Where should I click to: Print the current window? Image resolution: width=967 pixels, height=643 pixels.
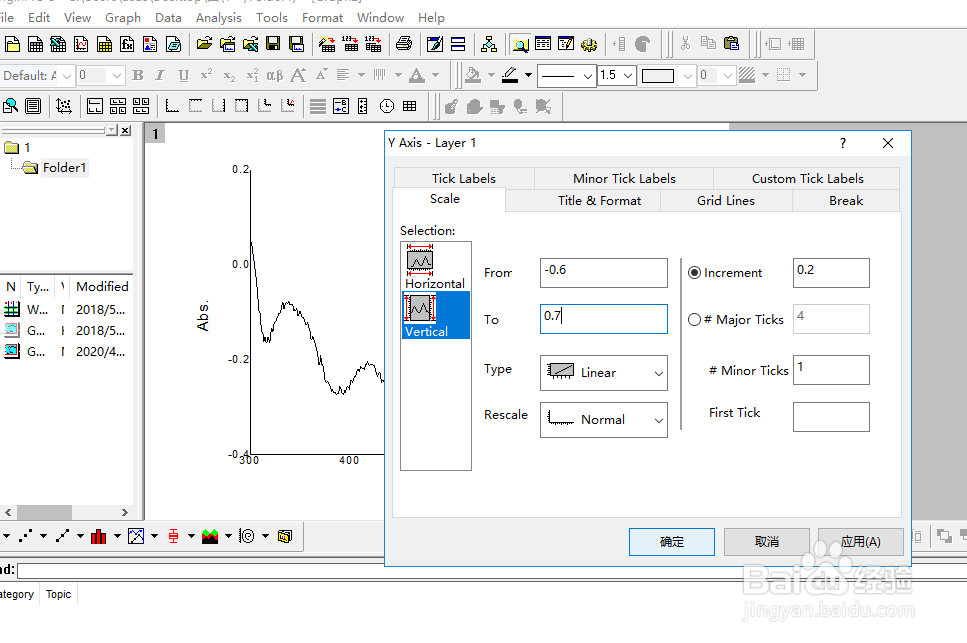coord(404,44)
